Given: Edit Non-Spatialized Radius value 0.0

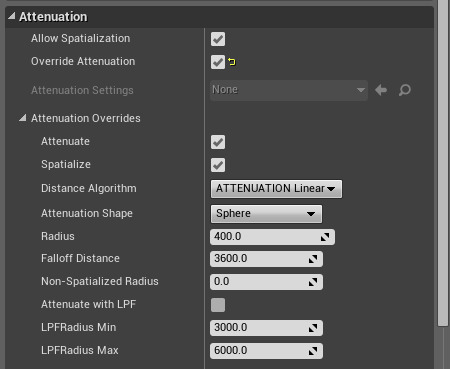Looking at the screenshot, I should 266,282.
